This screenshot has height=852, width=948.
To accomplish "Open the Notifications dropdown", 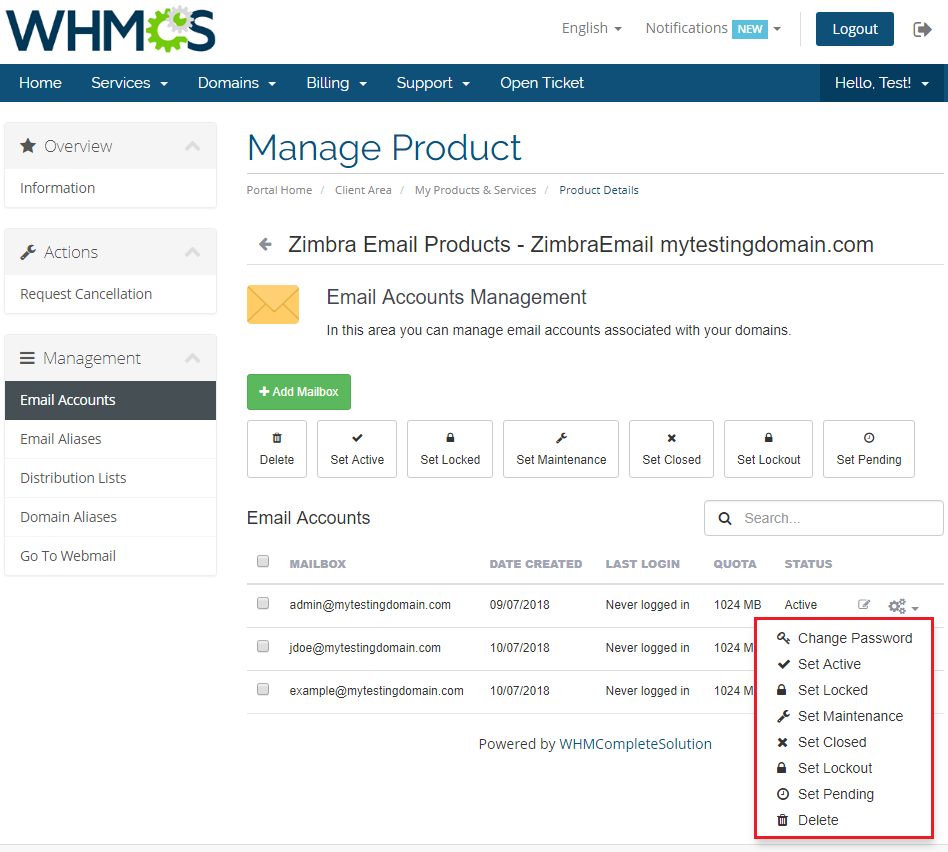I will pos(713,28).
